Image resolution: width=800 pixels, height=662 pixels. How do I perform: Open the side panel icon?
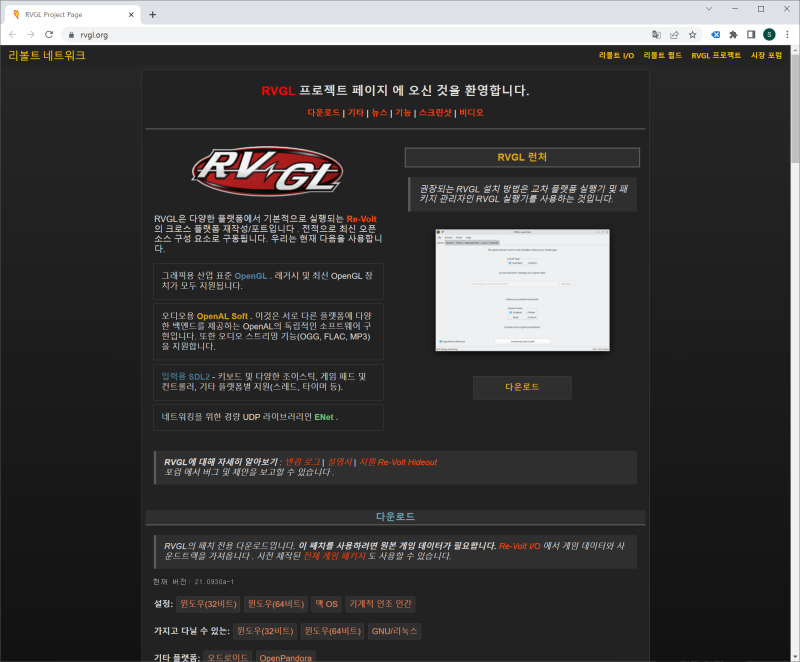click(751, 34)
